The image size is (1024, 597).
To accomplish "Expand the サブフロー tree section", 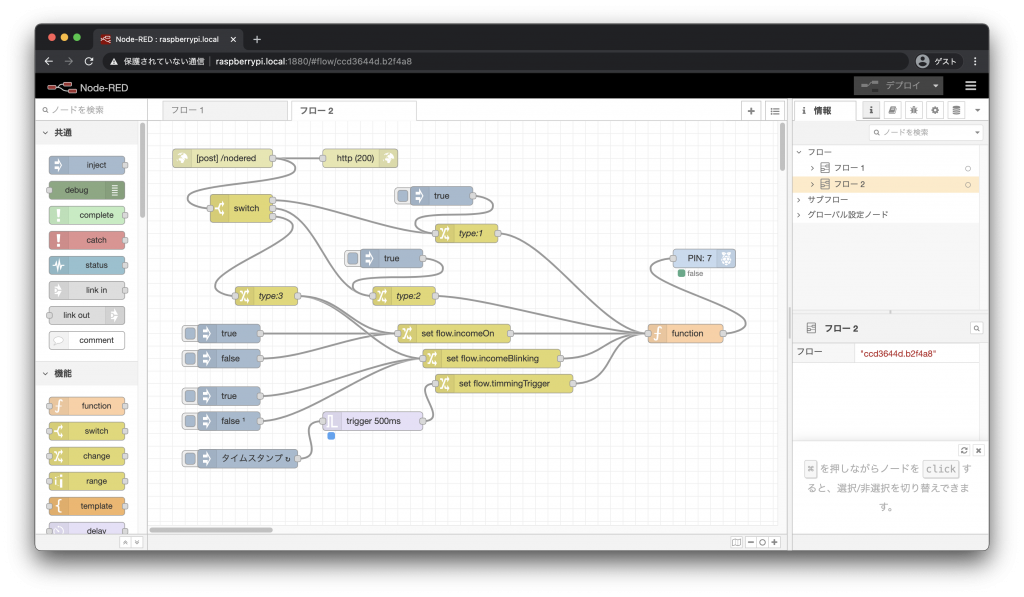I will (799, 200).
